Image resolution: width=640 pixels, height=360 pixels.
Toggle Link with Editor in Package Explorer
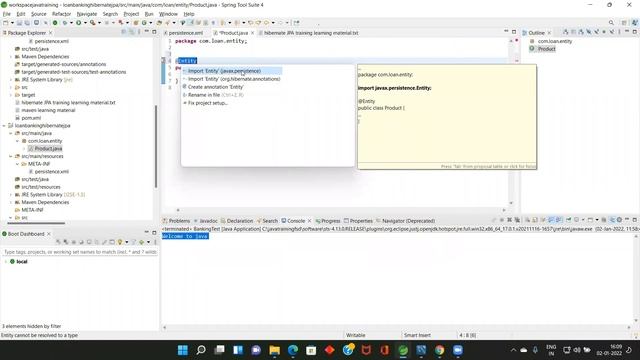131,31
